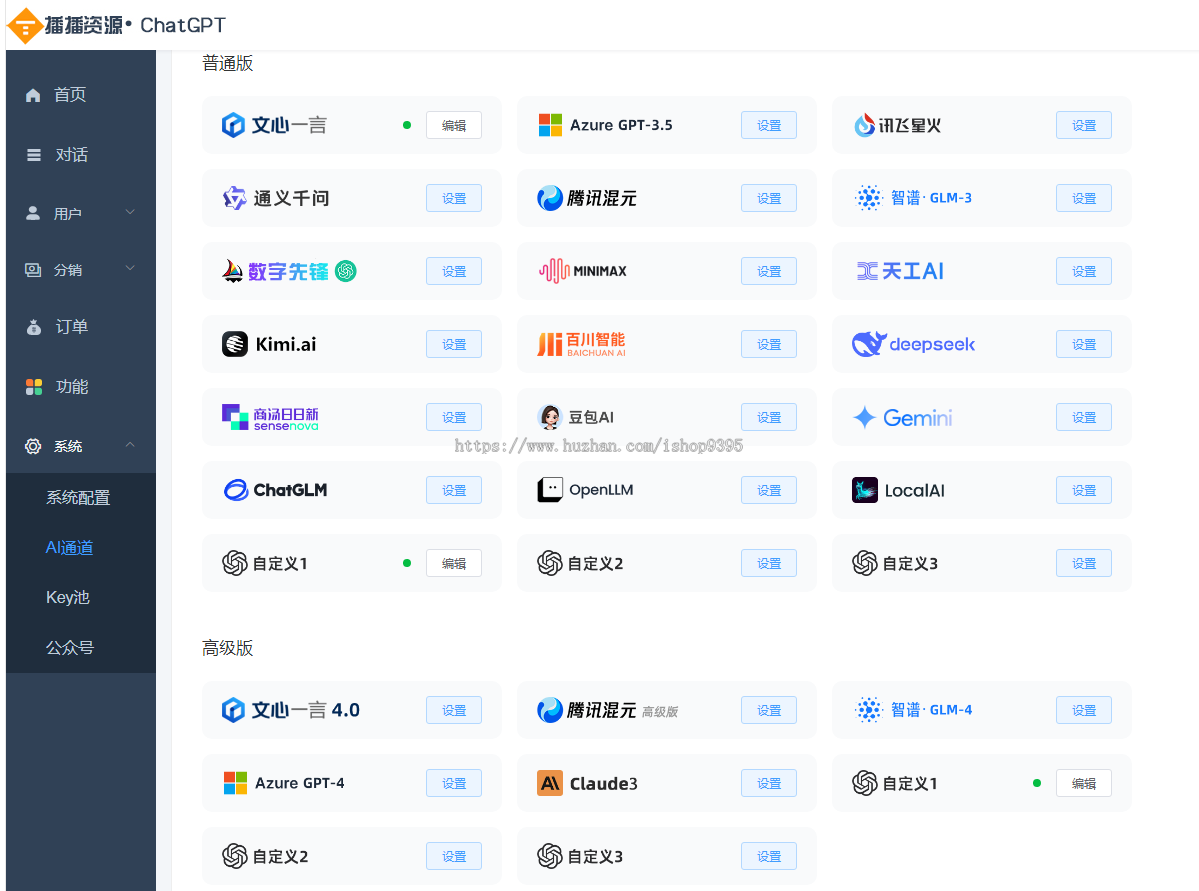The width and height of the screenshot is (1199, 891).
Task: Select 系统配置 in the sidebar submenu
Action: coord(78,498)
